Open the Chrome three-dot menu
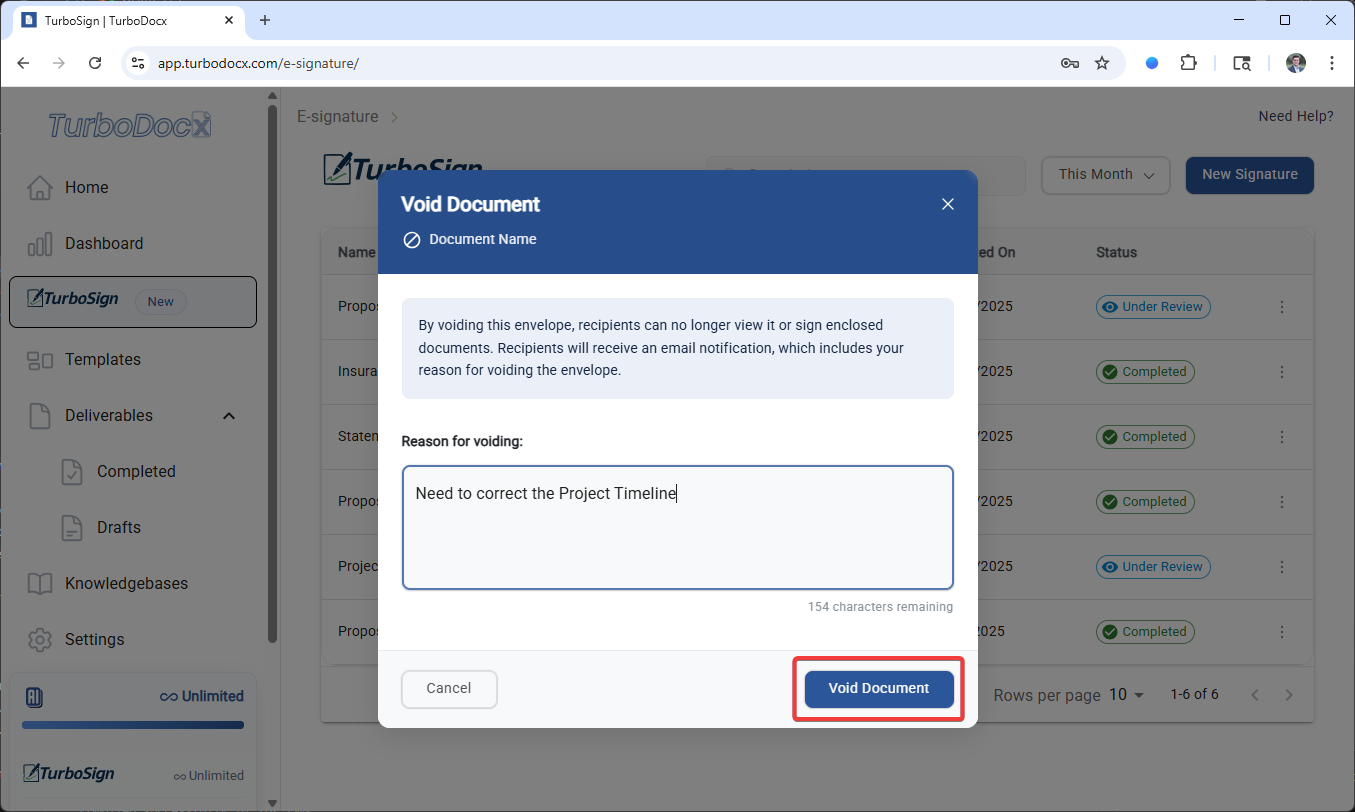The height and width of the screenshot is (812, 1355). coord(1332,63)
